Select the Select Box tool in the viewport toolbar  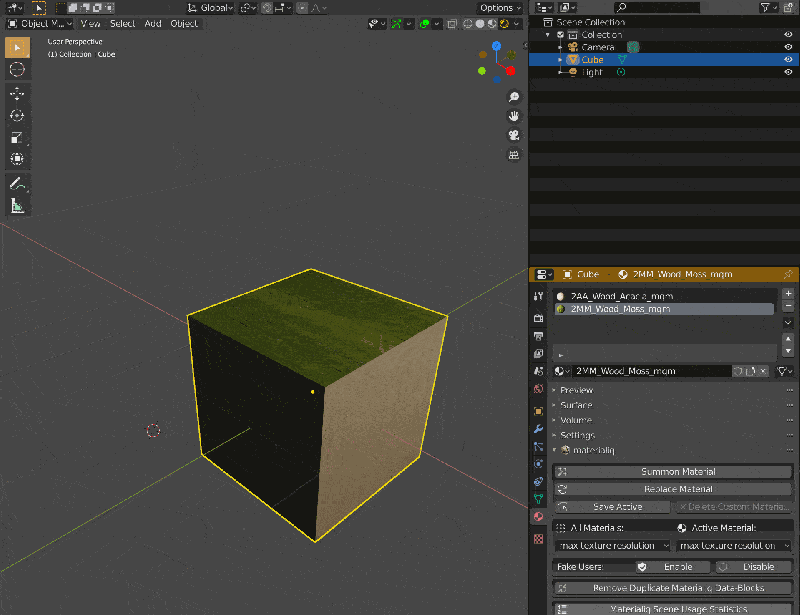17,47
